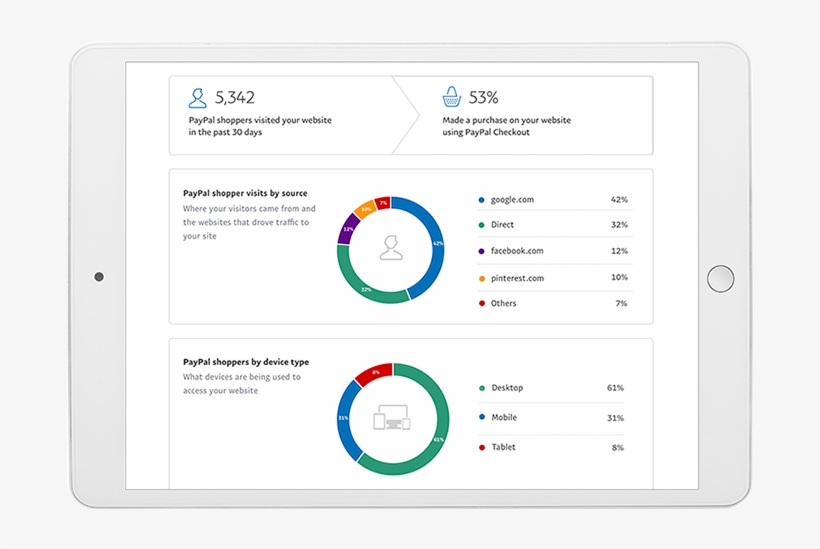Click the Direct legend label
The height and width of the screenshot is (549, 820).
(x=502, y=225)
